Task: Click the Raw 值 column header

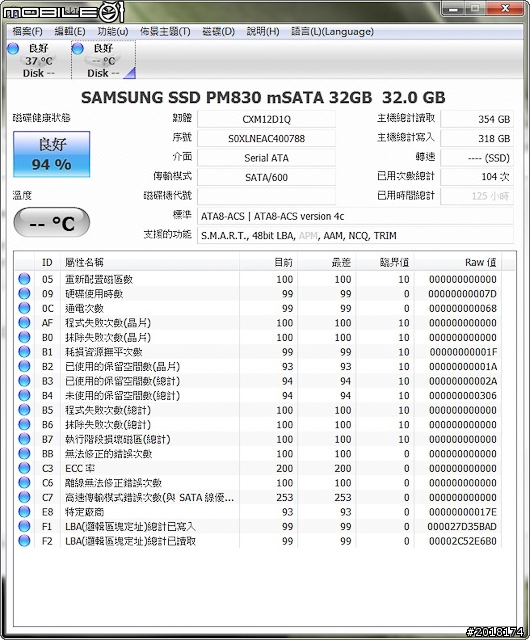Action: [458, 262]
